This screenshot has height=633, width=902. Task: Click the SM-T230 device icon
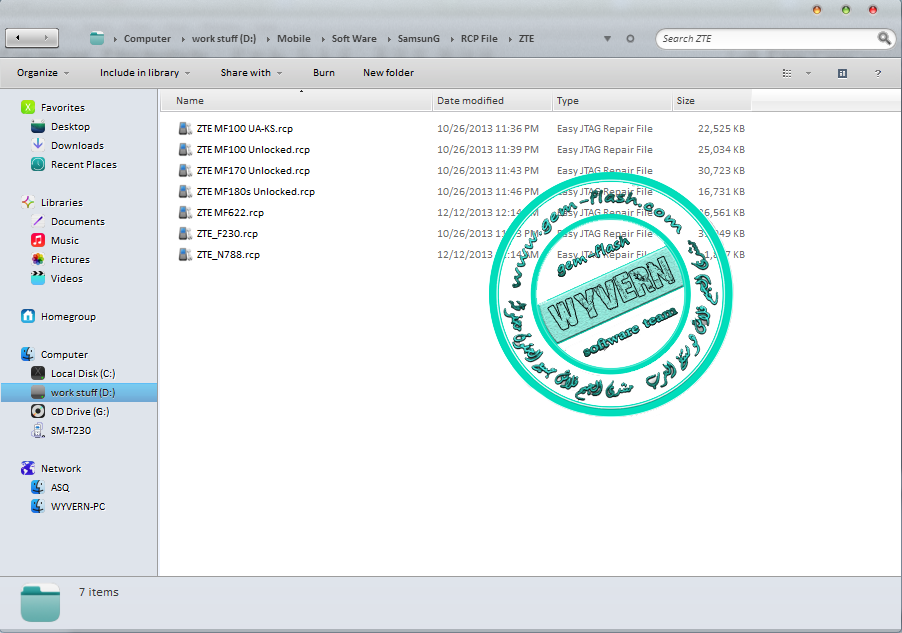(38, 430)
